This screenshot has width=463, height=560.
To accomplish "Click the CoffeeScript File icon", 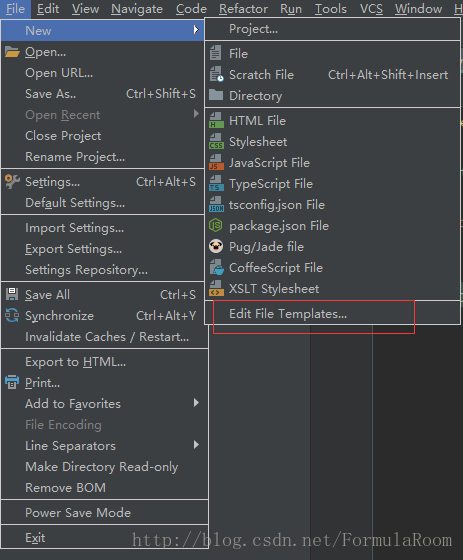I will (216, 268).
